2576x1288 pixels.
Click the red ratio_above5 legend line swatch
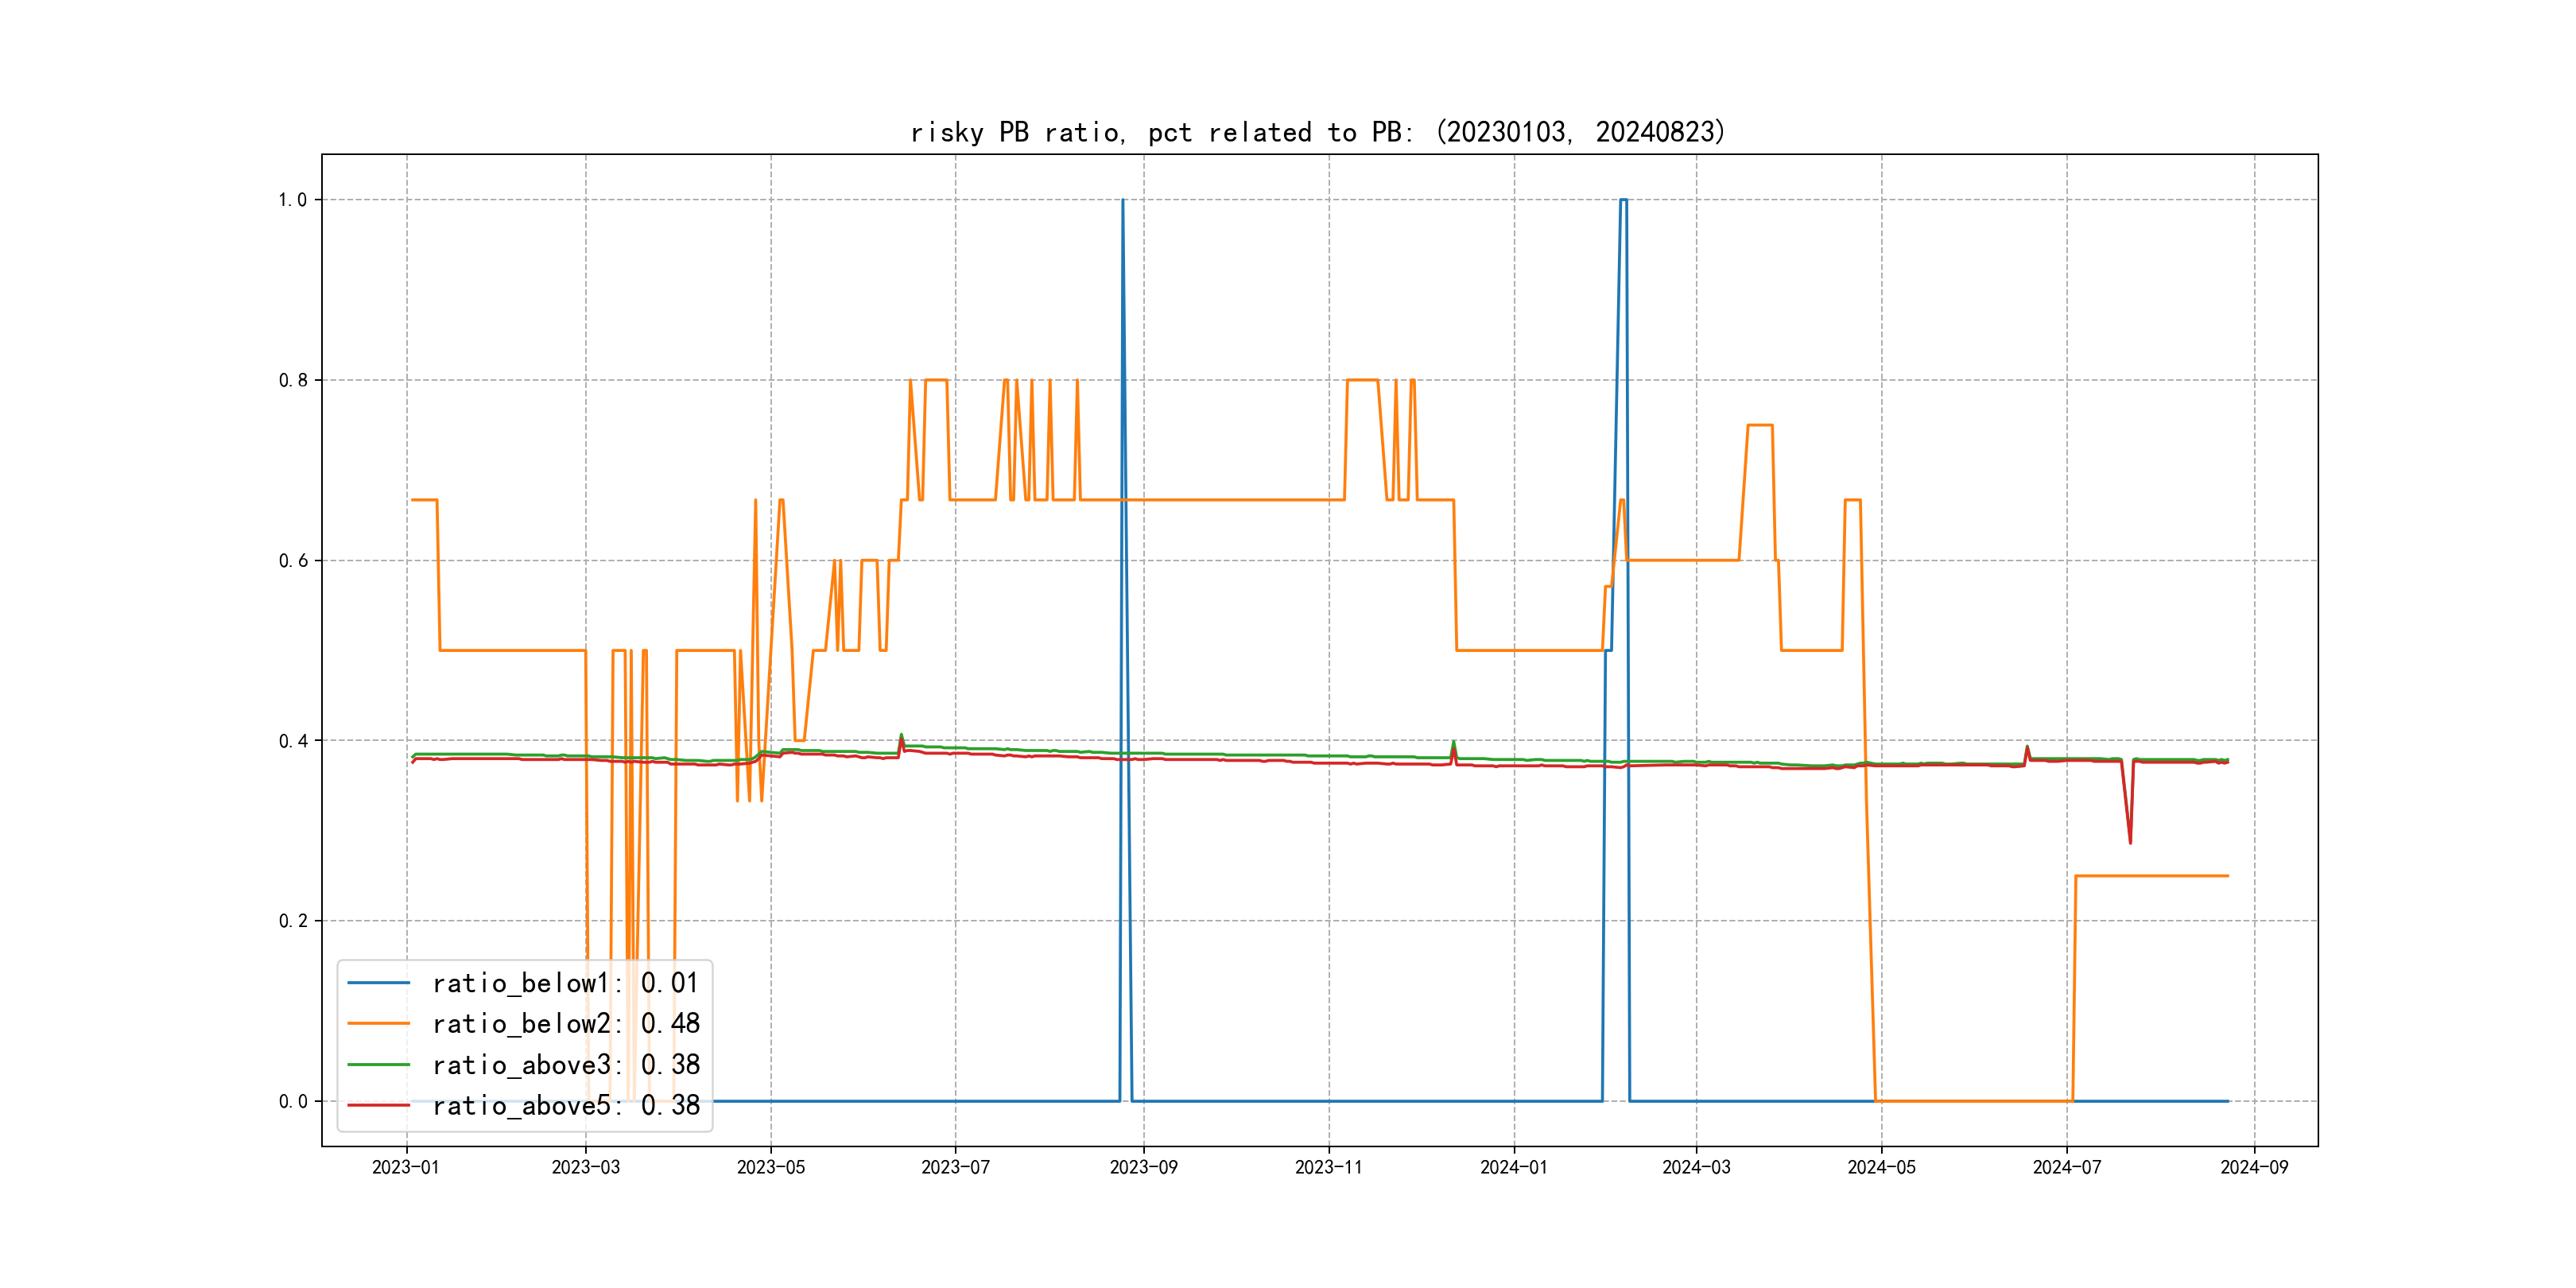(x=378, y=1105)
